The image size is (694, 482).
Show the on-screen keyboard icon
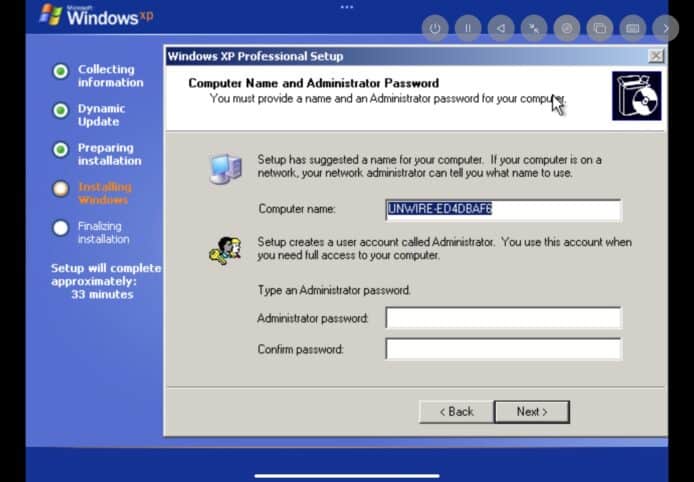(633, 29)
